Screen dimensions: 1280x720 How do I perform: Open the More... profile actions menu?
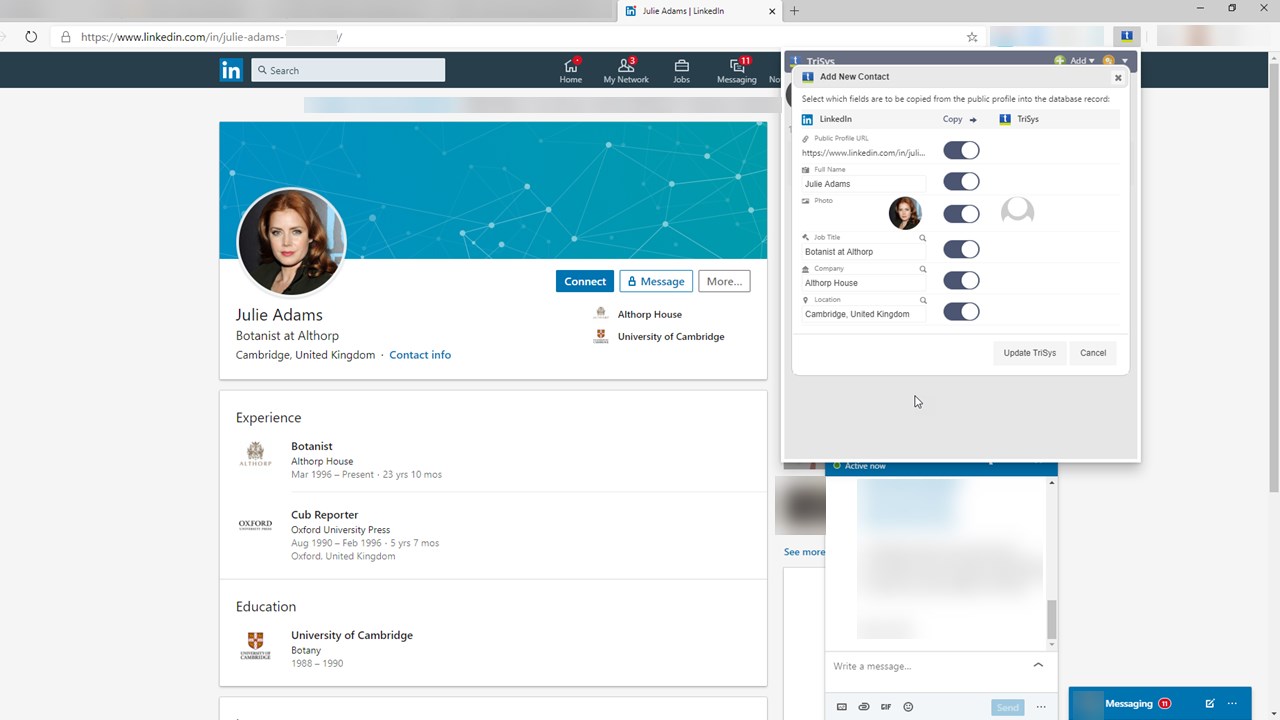(x=724, y=281)
